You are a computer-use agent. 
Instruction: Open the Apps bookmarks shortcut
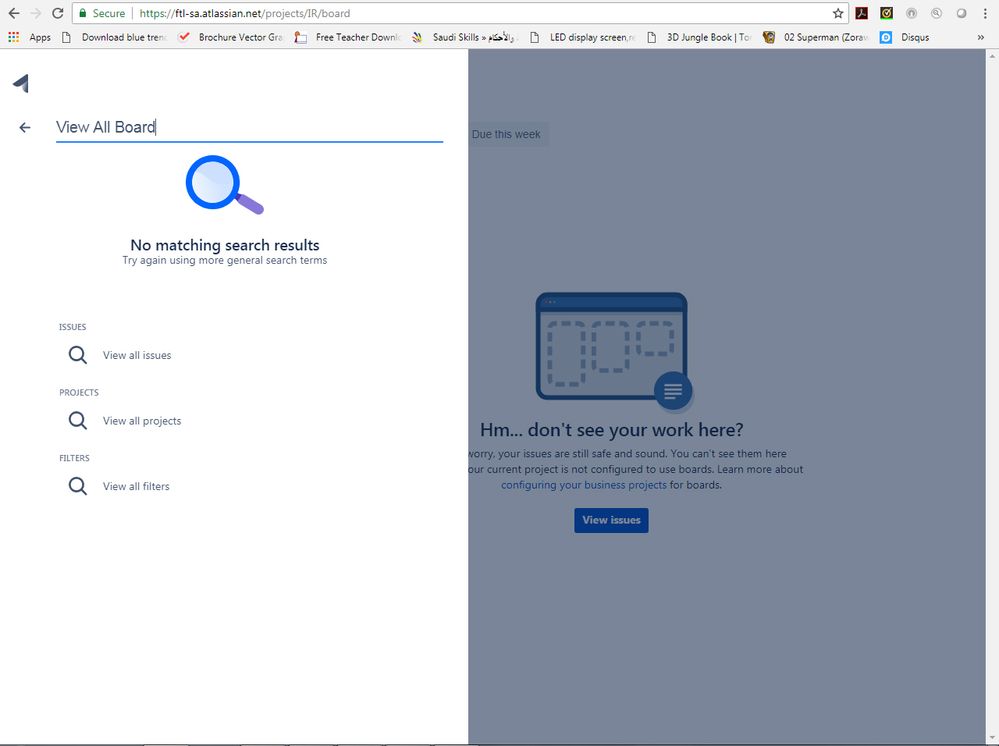coord(29,38)
